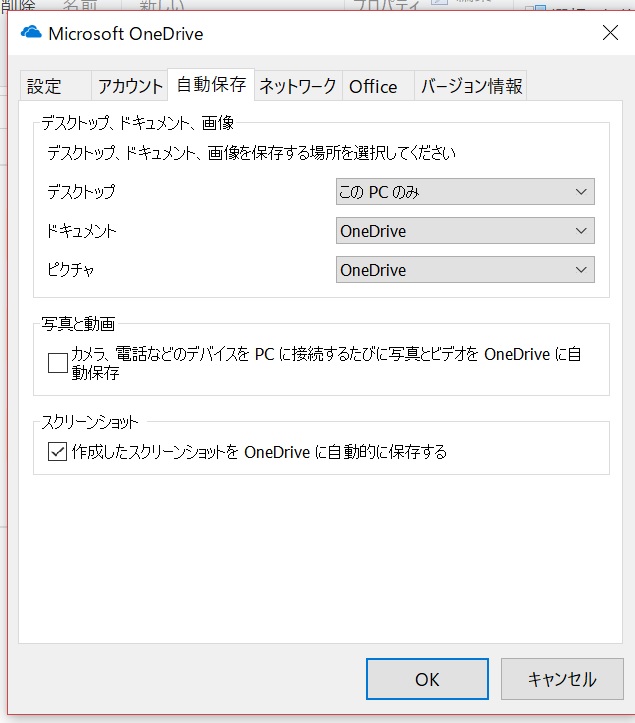Click the OneDrive cloud icon in title bar
This screenshot has width=635, height=723.
32,35
